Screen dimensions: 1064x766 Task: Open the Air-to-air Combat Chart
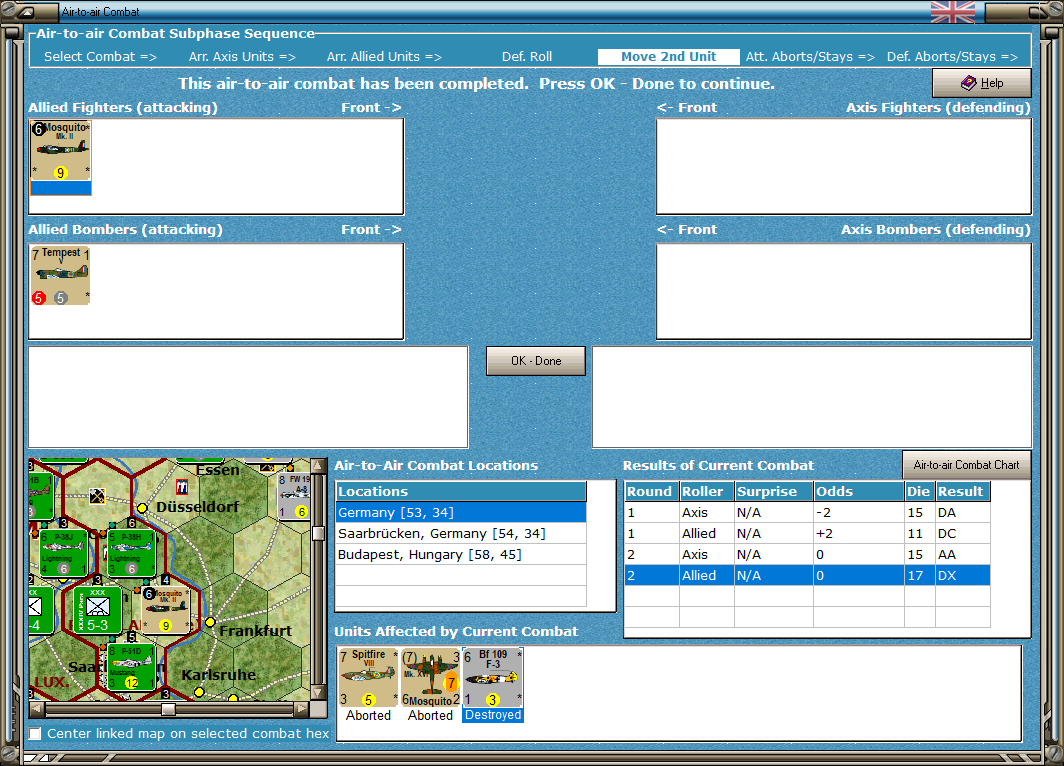[966, 465]
